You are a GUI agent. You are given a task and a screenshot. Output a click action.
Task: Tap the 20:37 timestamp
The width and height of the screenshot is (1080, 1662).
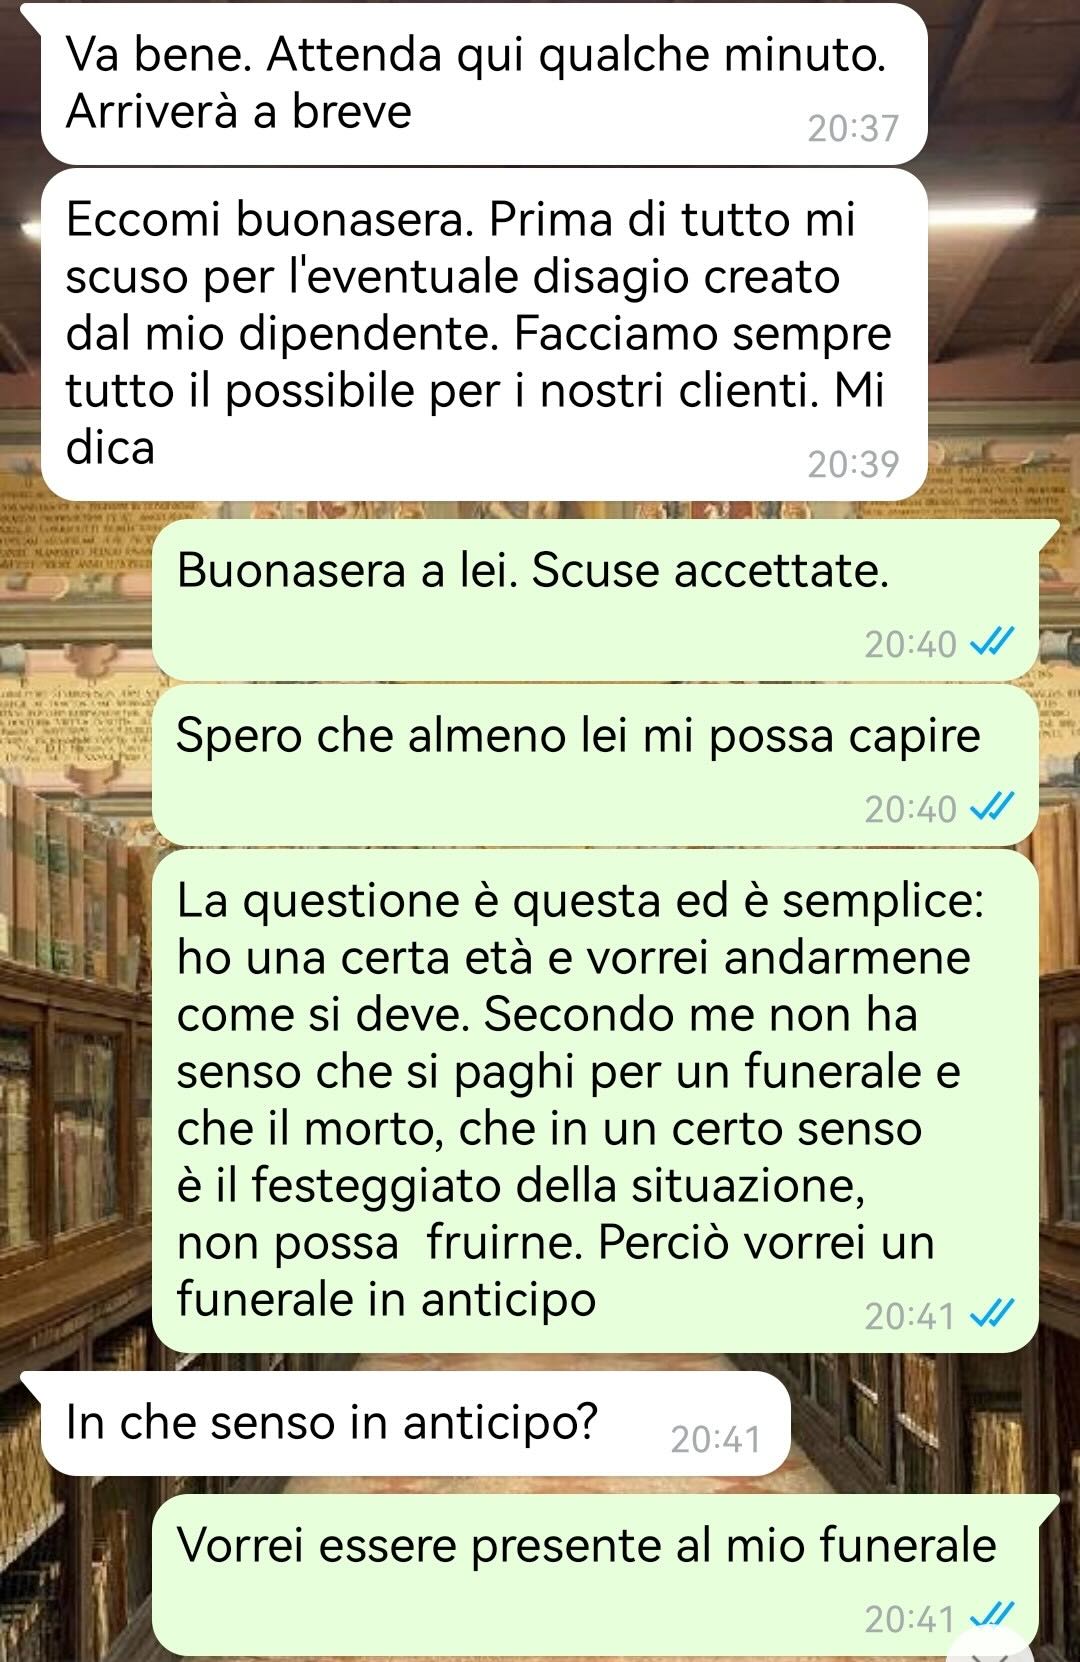853,128
